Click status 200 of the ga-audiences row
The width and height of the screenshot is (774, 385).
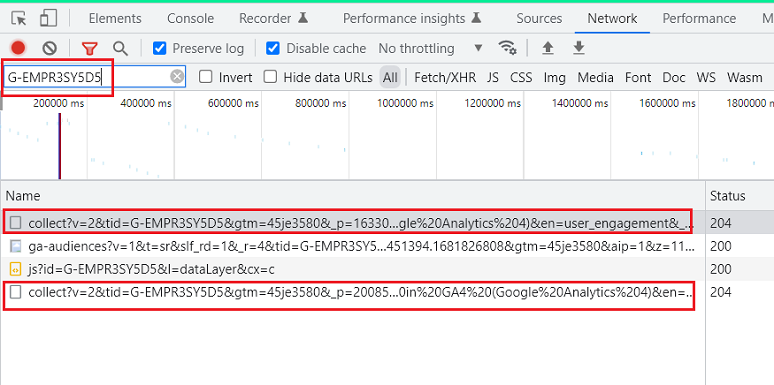point(720,246)
